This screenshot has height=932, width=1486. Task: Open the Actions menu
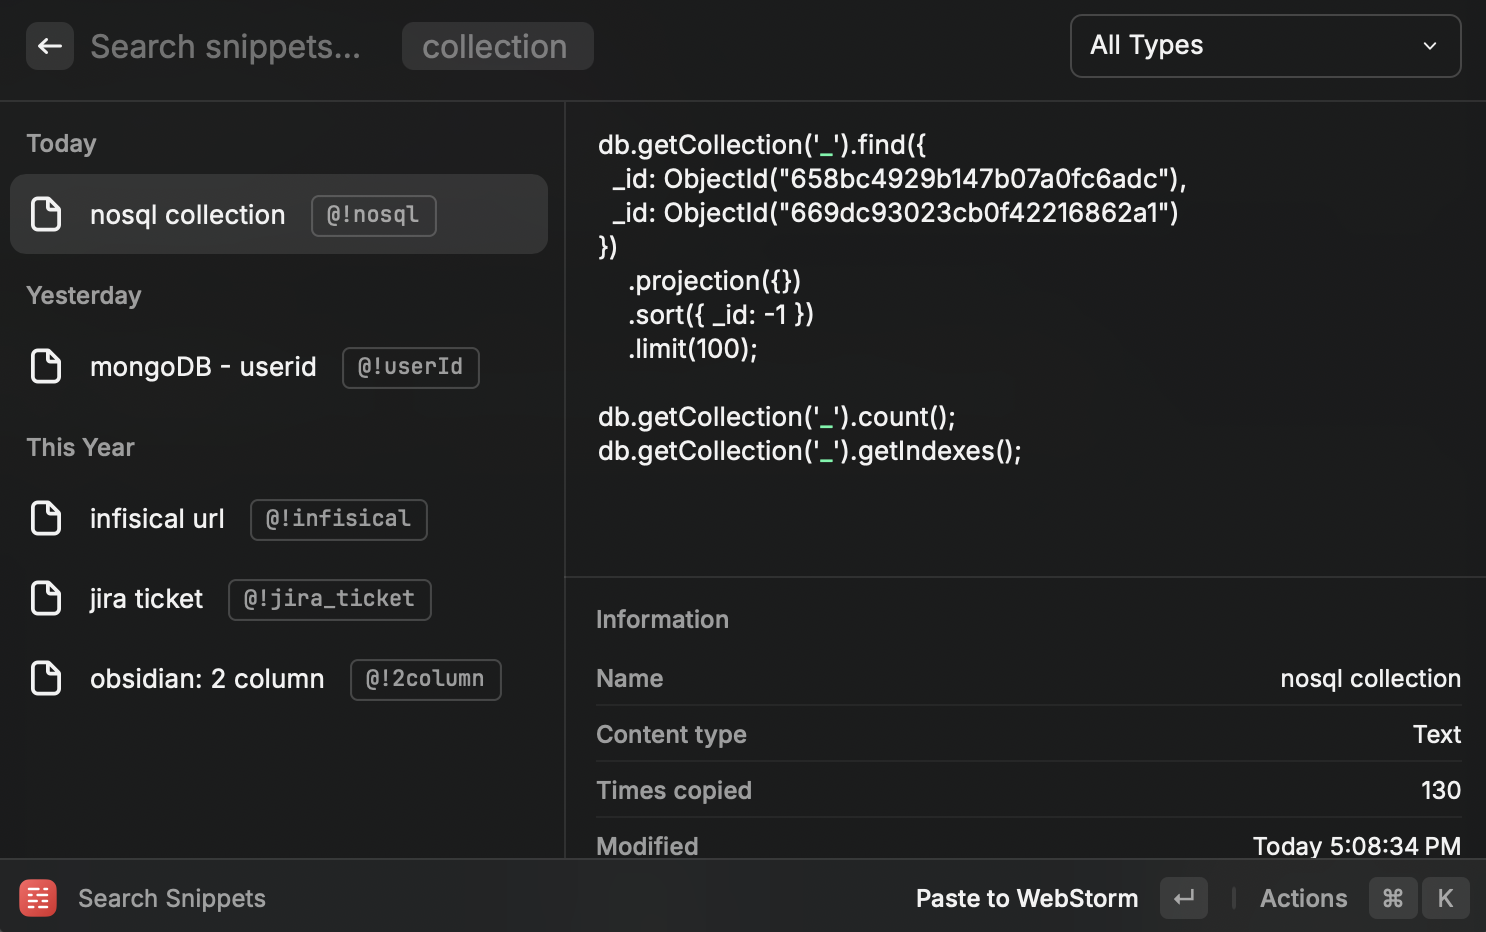[1303, 898]
